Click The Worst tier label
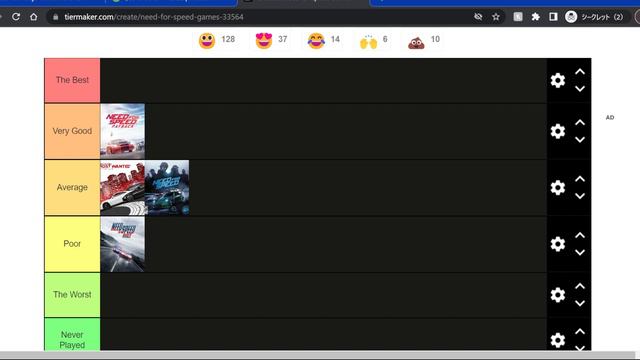 [x=72, y=295]
